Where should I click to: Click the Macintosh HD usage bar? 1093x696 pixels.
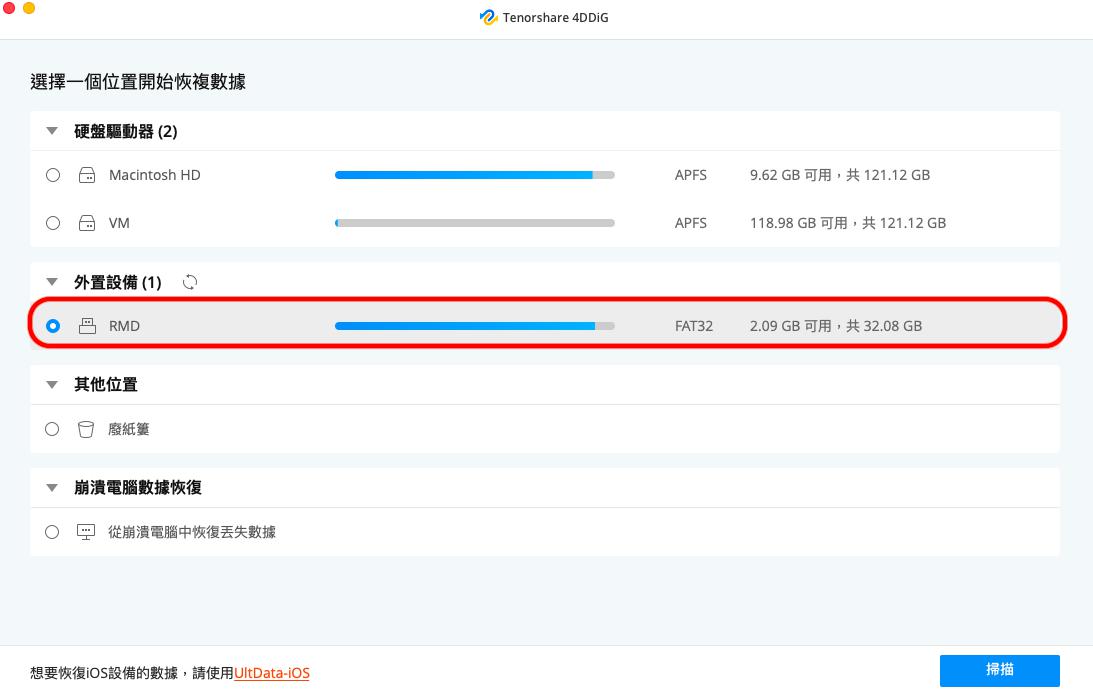click(475, 175)
